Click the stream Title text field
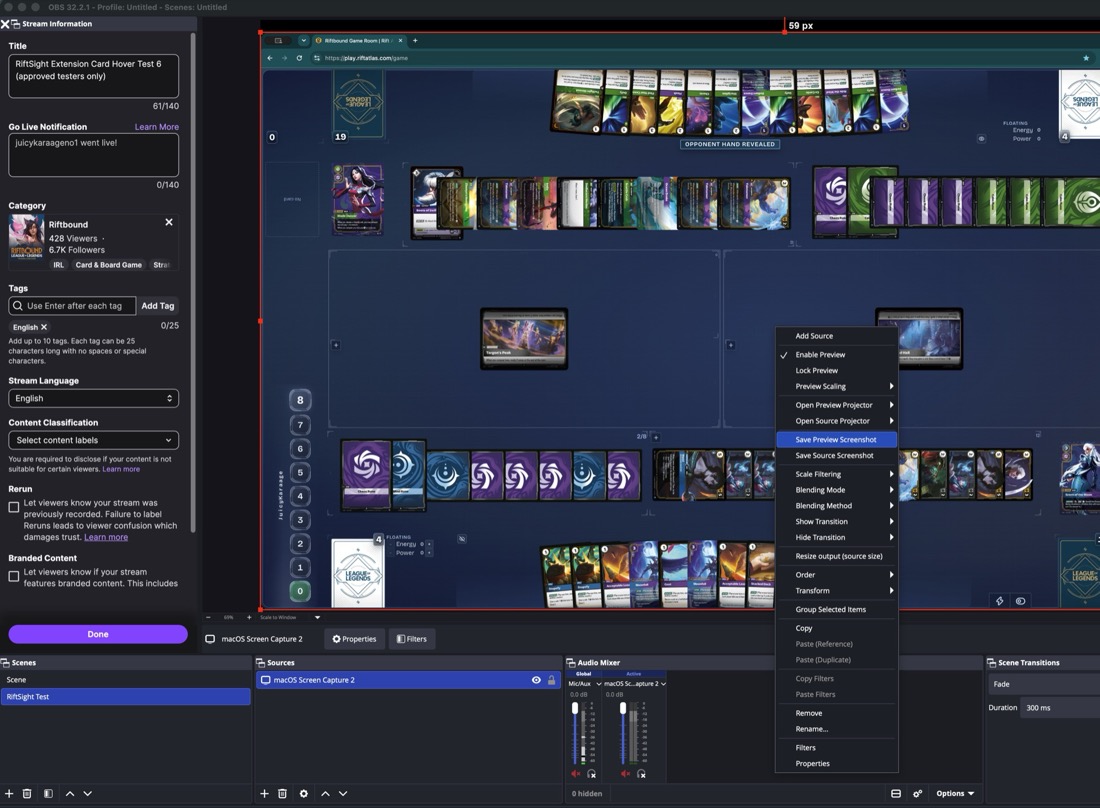The height and width of the screenshot is (808, 1100). (x=93, y=76)
